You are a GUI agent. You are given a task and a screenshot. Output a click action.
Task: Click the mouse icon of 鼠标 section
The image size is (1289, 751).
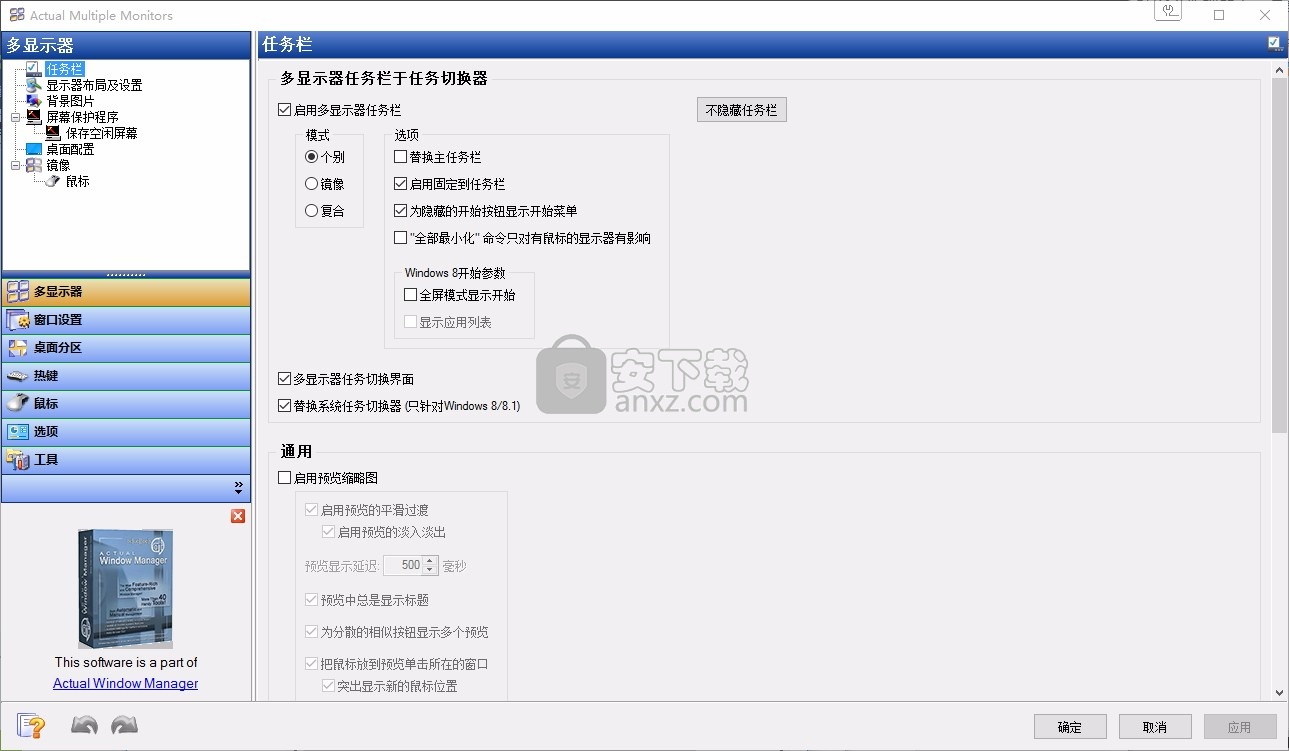point(18,404)
